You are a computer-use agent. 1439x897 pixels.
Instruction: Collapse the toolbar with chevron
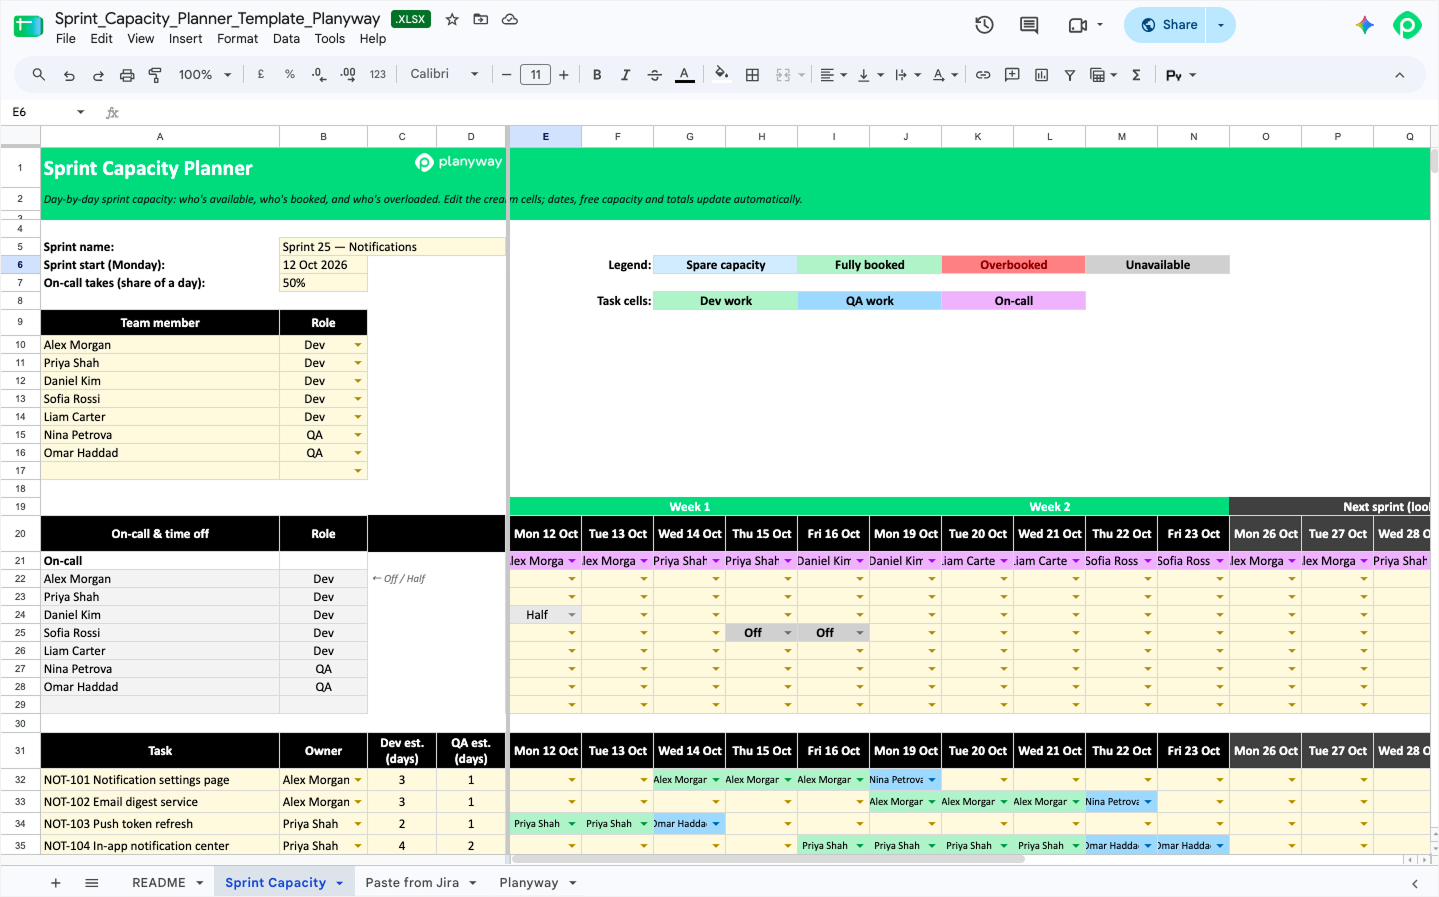(x=1399, y=75)
